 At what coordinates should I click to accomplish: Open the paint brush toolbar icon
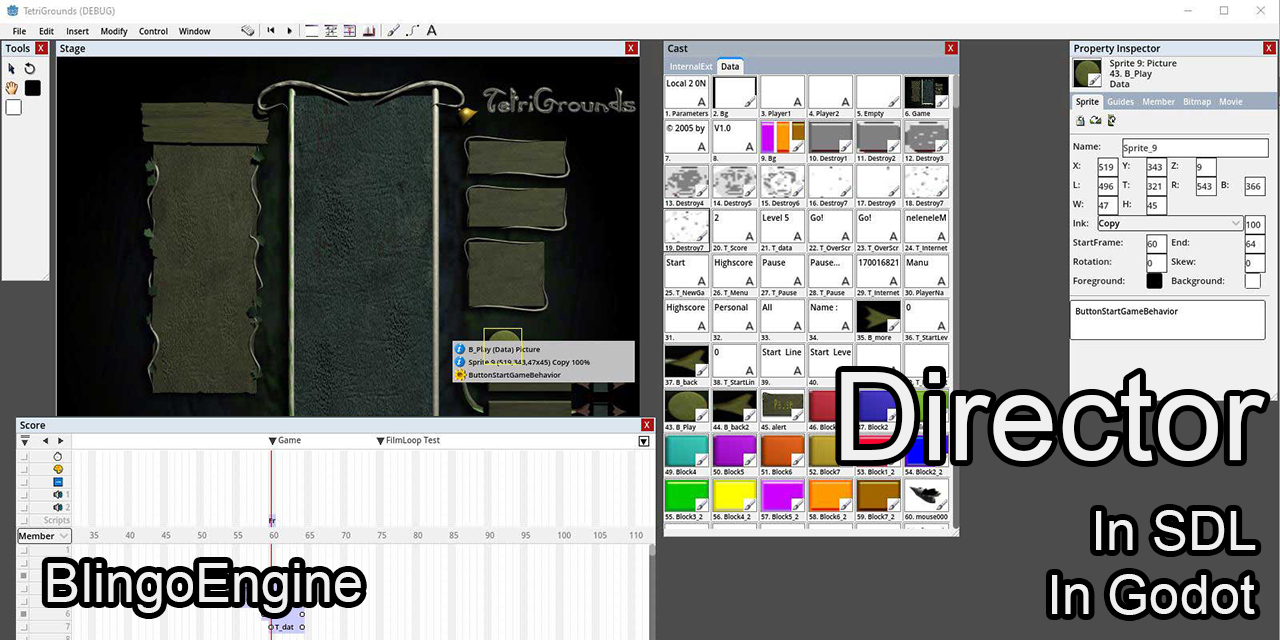pos(394,31)
